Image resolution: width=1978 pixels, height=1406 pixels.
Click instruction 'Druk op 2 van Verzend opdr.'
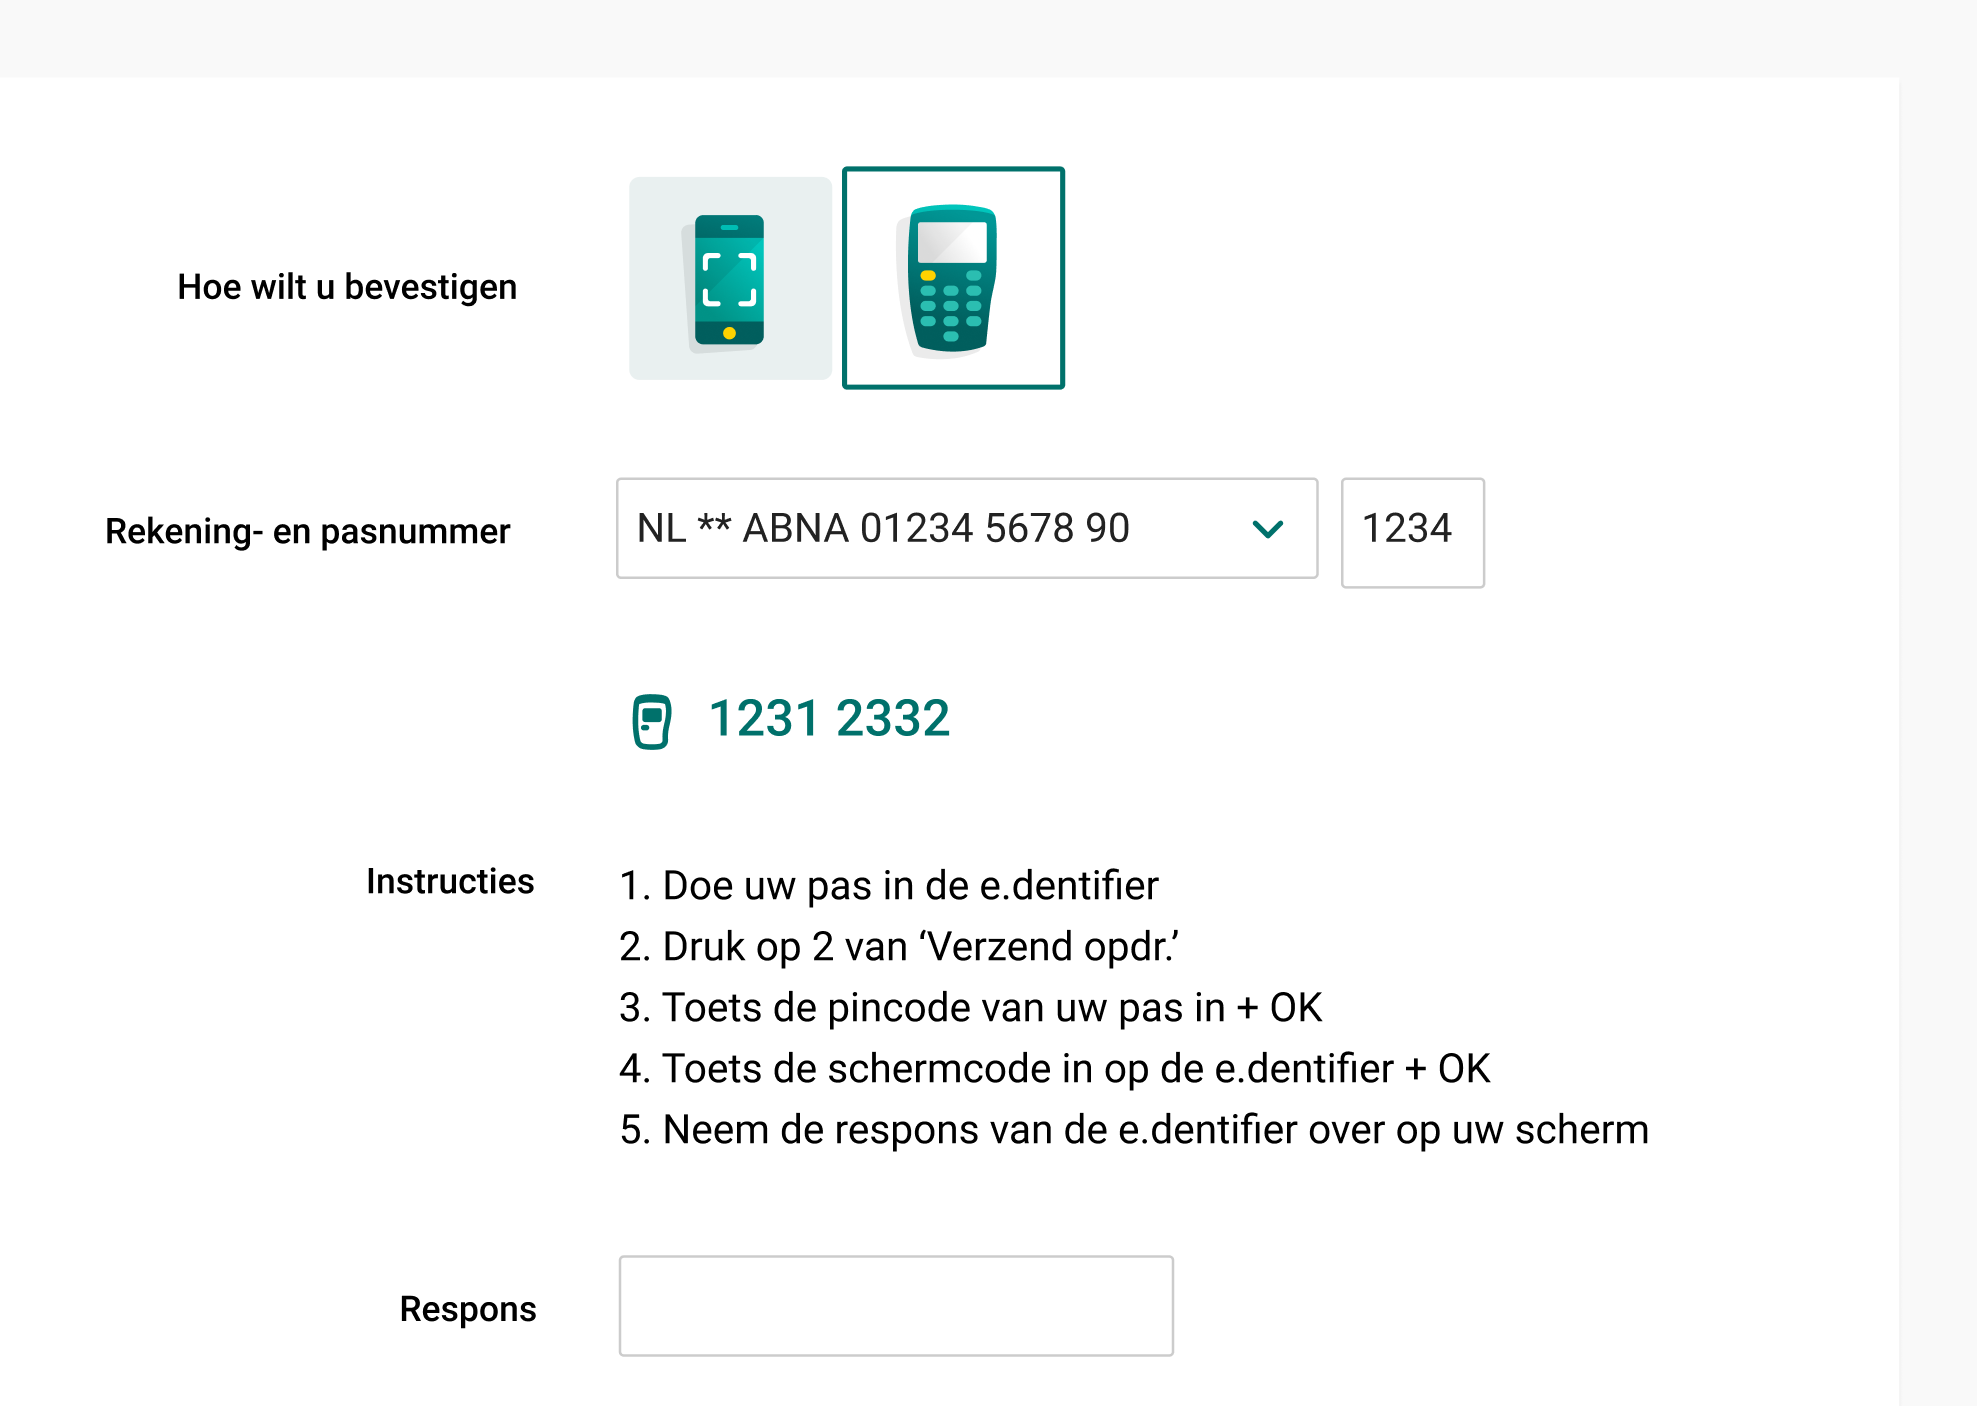coord(899,947)
